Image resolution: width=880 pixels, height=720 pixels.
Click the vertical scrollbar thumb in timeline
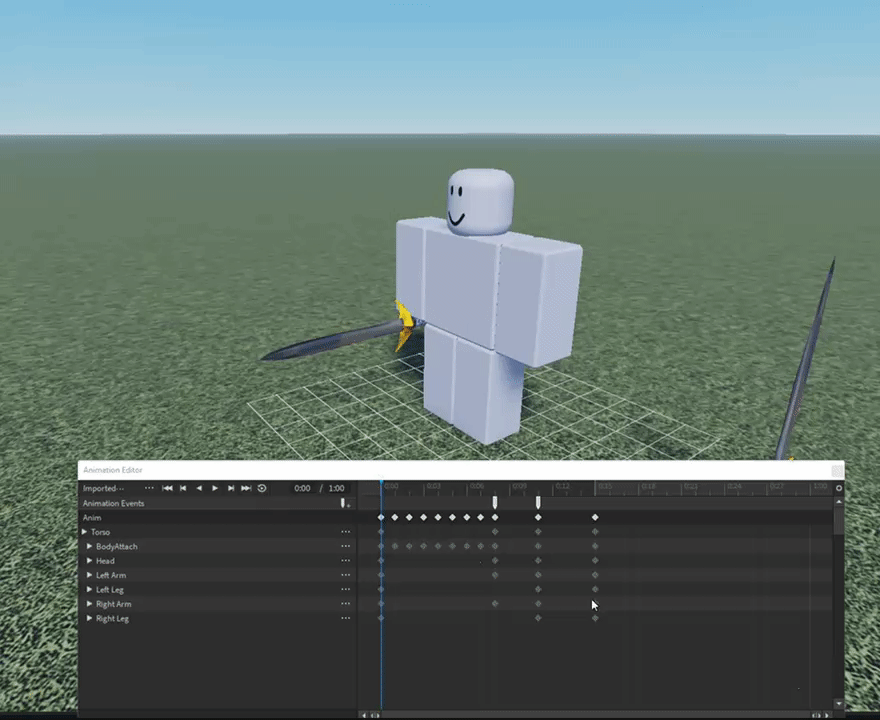pos(838,521)
